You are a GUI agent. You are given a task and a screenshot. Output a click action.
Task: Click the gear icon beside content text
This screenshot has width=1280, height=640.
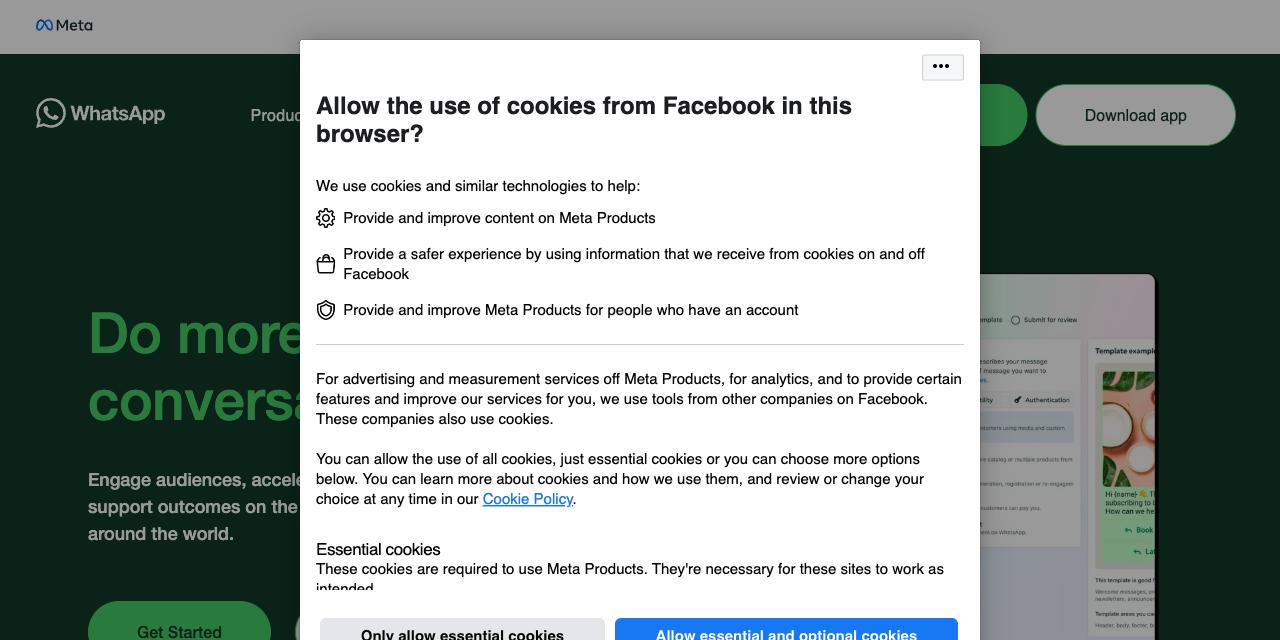326,218
